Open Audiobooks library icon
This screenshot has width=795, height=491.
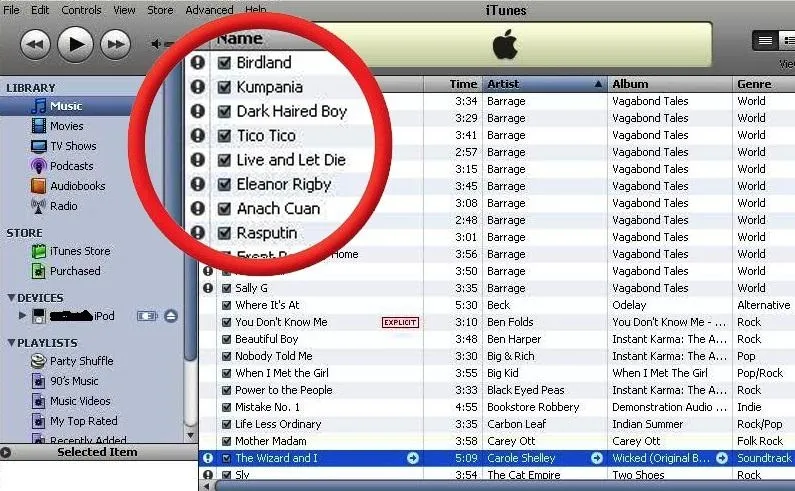click(x=39, y=186)
